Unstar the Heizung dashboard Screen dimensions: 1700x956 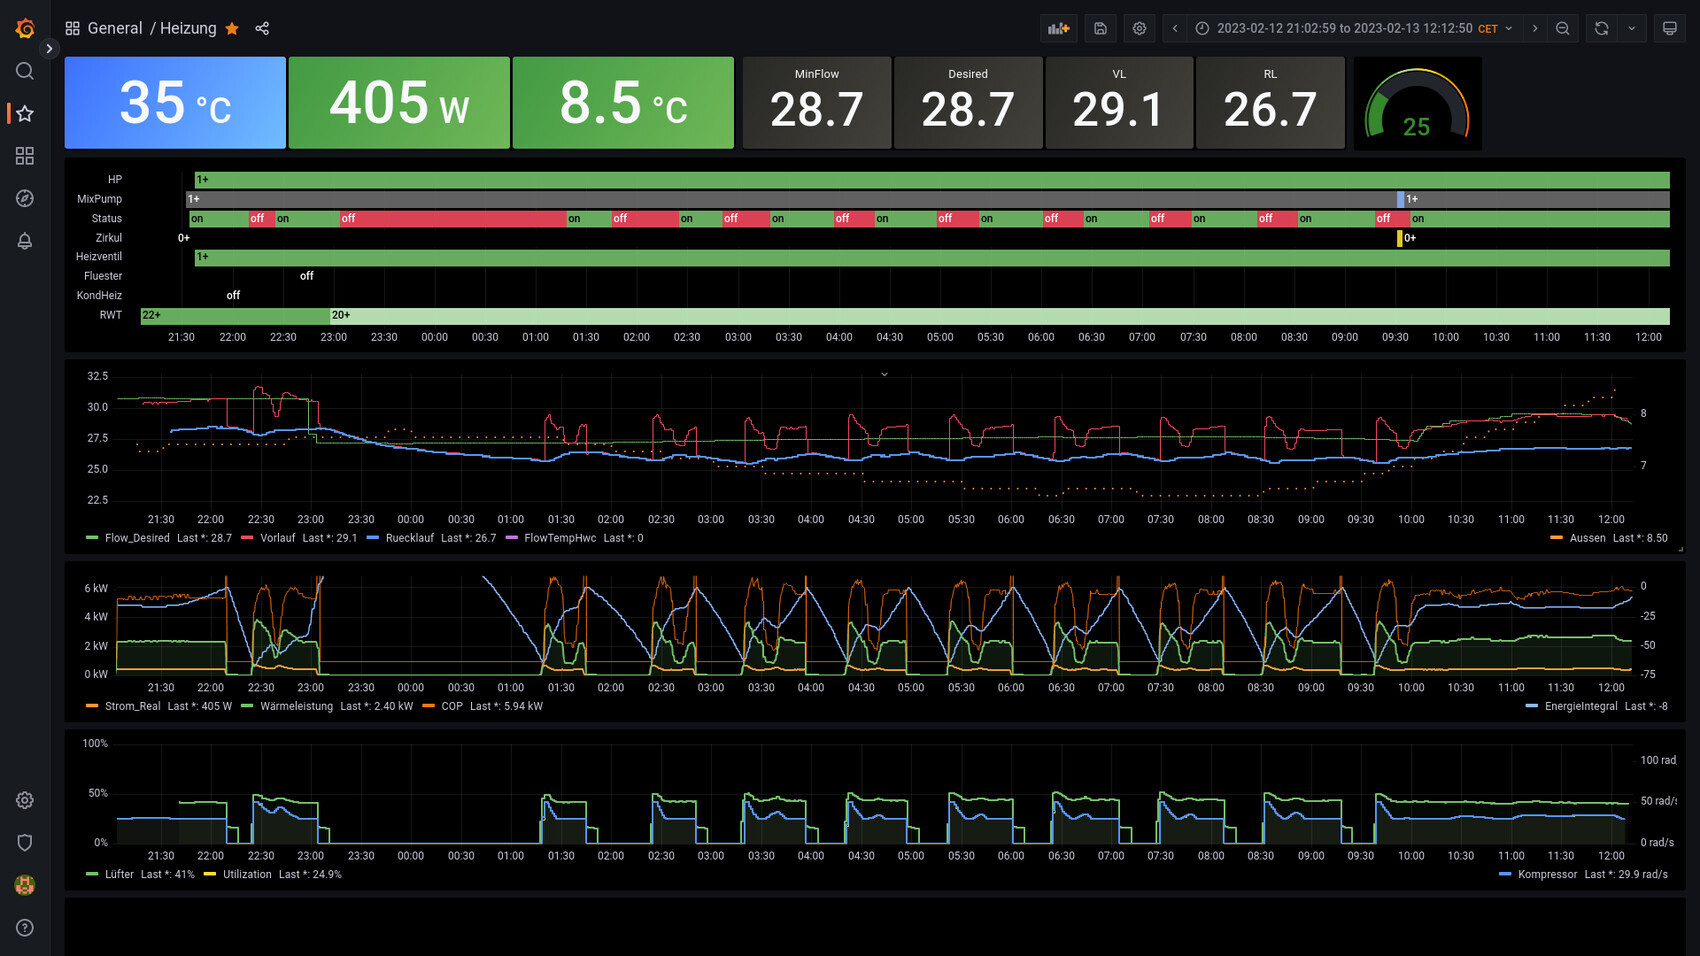pyautogui.click(x=232, y=29)
